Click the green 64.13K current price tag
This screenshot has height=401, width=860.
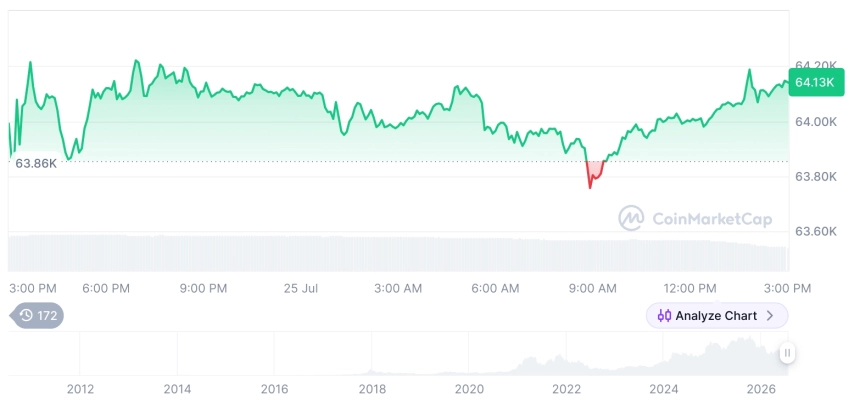(x=816, y=83)
